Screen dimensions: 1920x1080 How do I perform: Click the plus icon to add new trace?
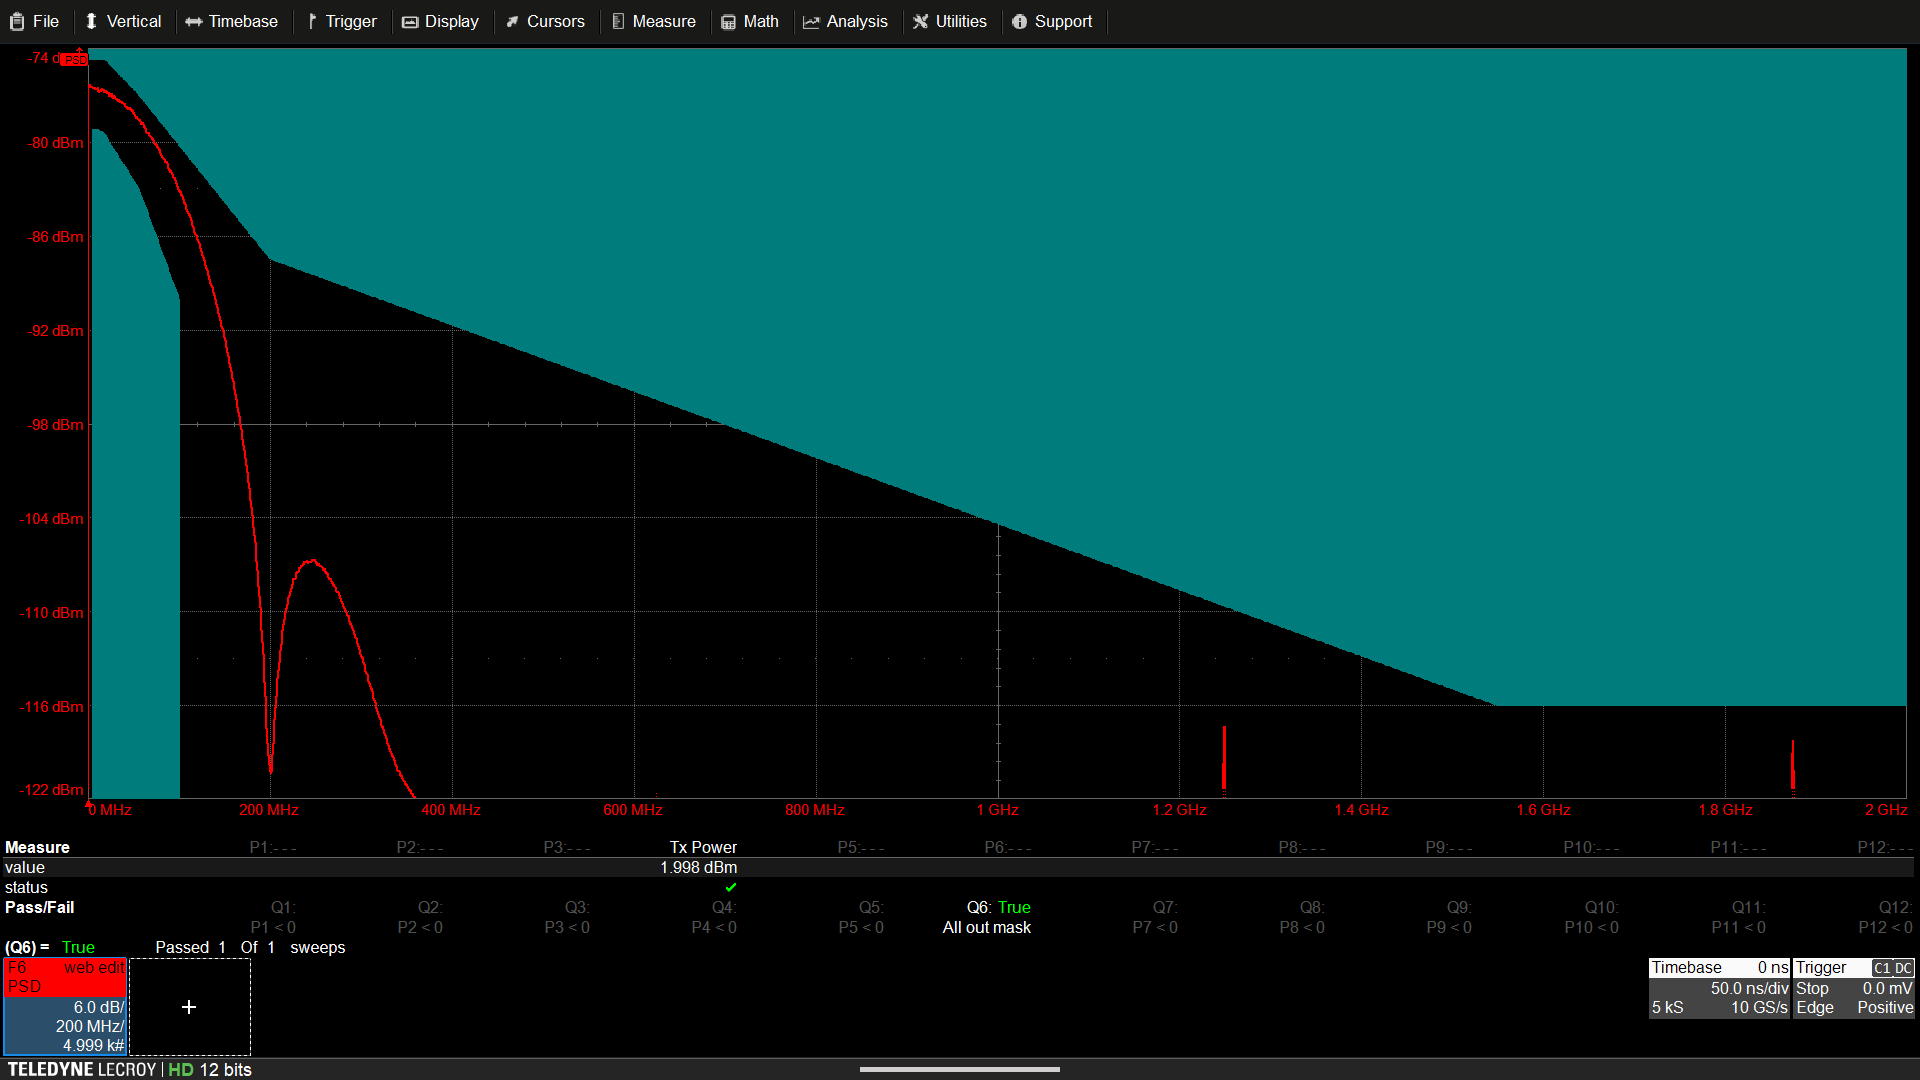coord(189,1007)
